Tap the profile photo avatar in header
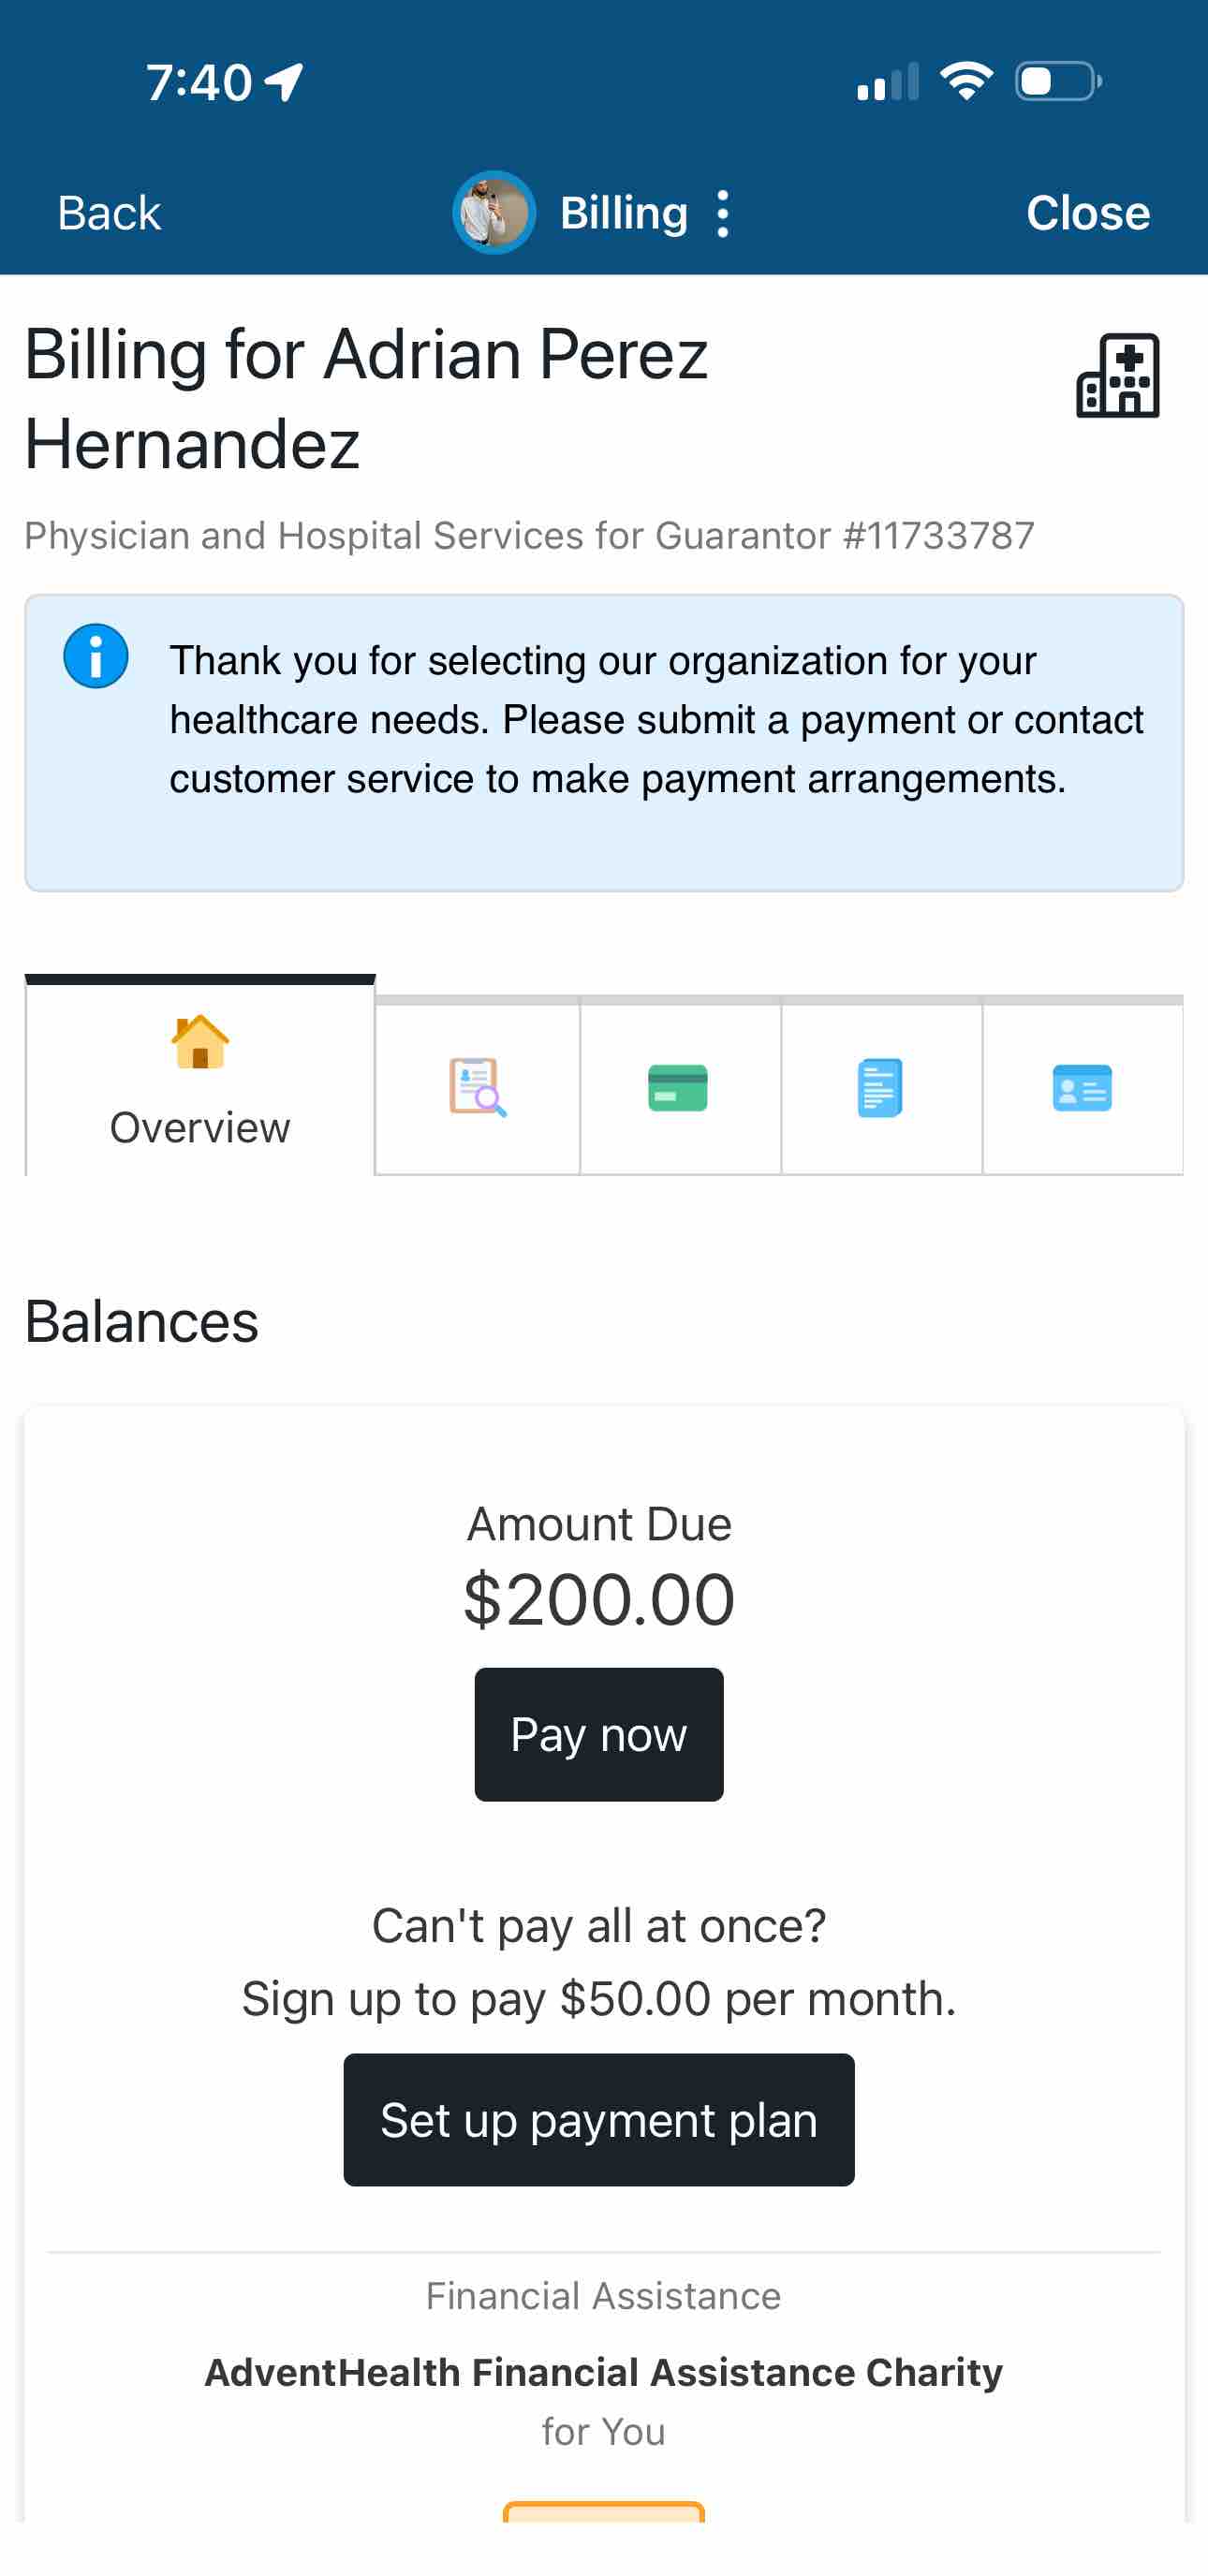This screenshot has width=1208, height=2576. tap(494, 213)
